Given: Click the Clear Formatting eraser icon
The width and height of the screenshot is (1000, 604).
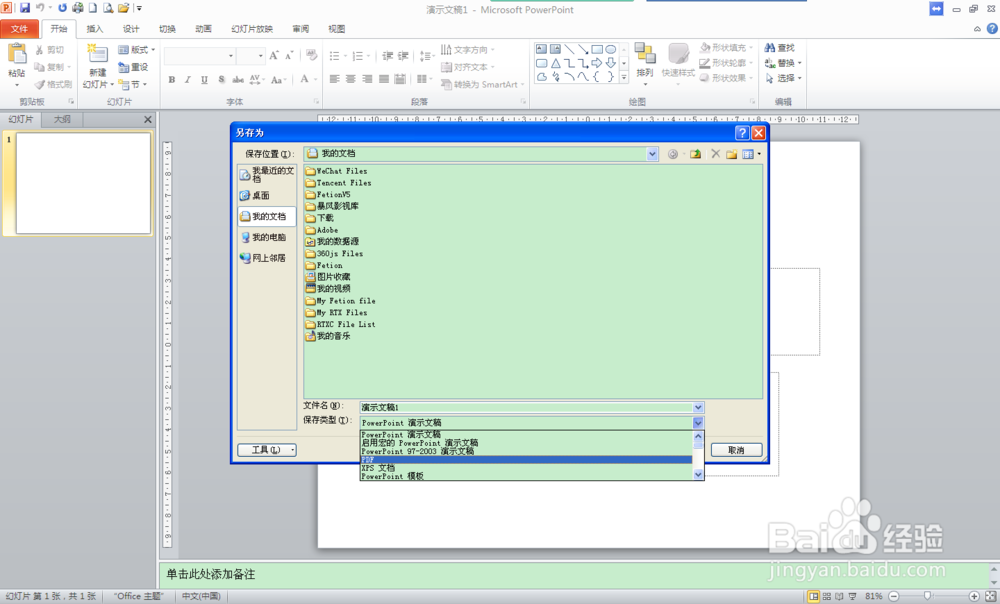Looking at the screenshot, I should 311,55.
